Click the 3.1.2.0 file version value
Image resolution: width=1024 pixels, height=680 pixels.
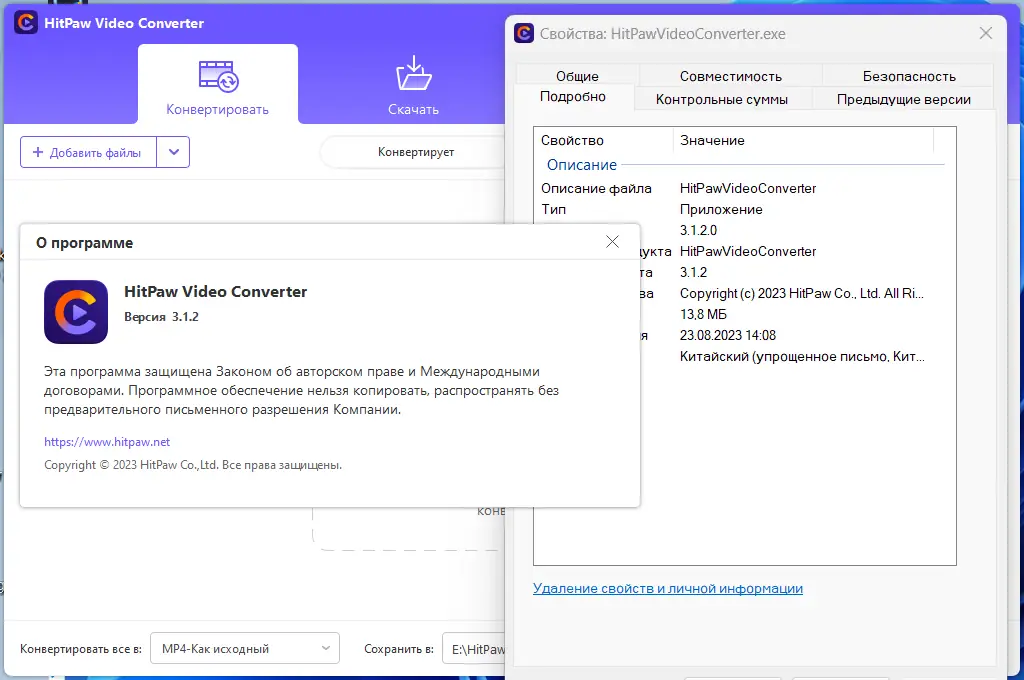pos(698,230)
